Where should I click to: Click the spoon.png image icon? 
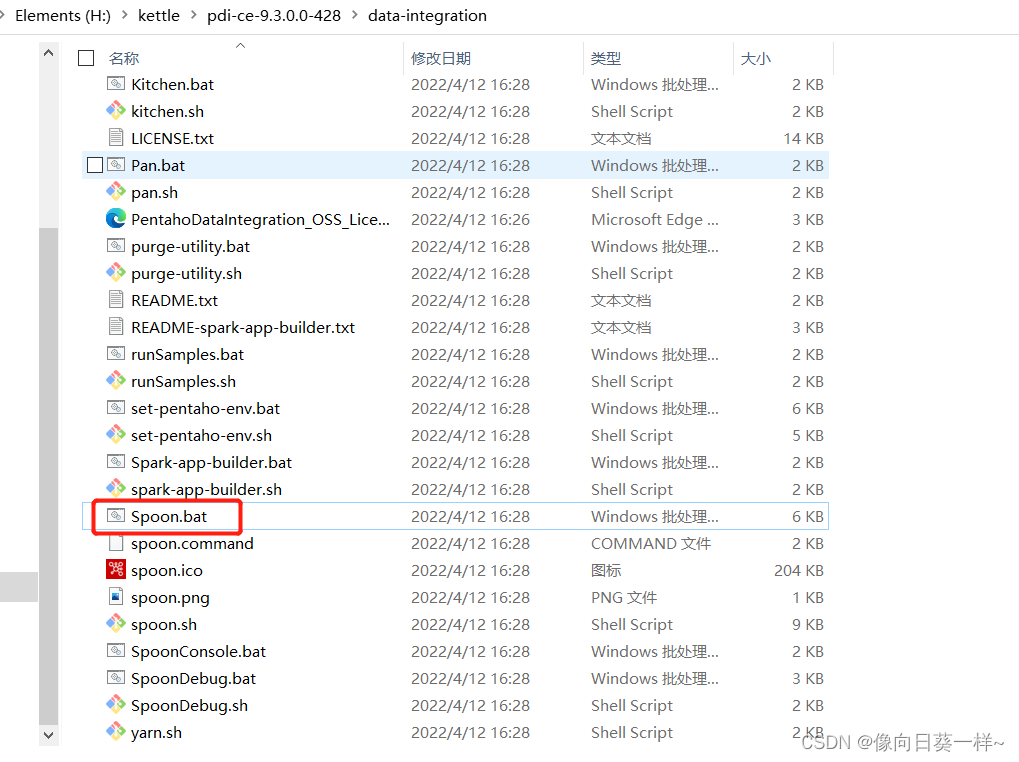tap(116, 597)
